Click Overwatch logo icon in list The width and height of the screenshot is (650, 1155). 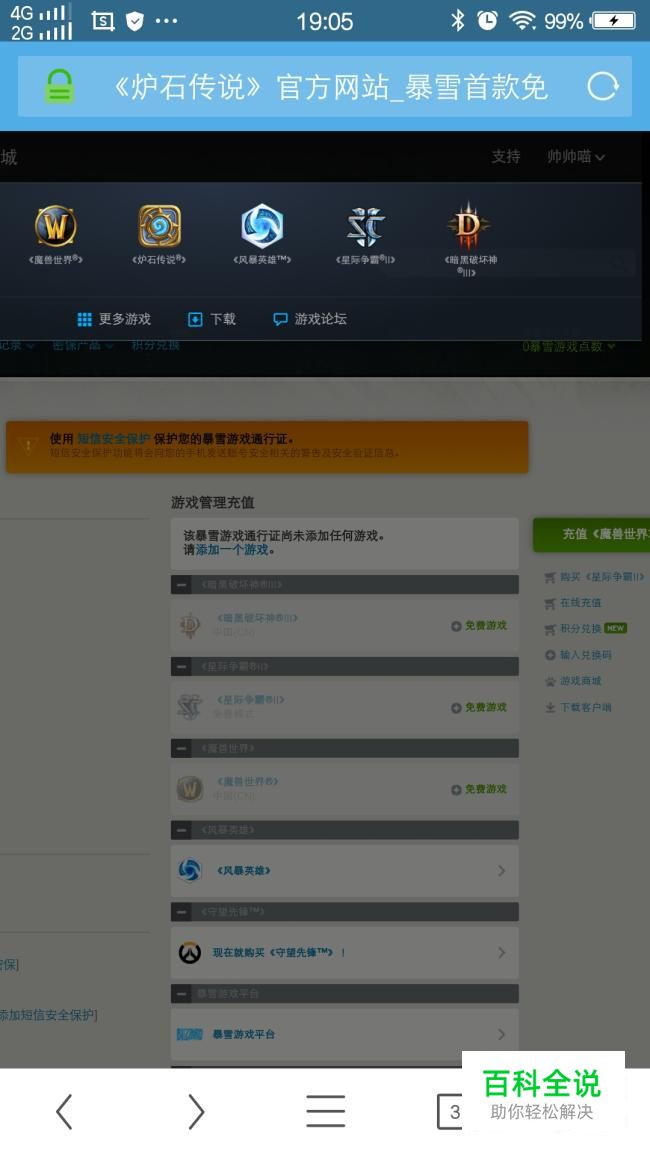[190, 952]
